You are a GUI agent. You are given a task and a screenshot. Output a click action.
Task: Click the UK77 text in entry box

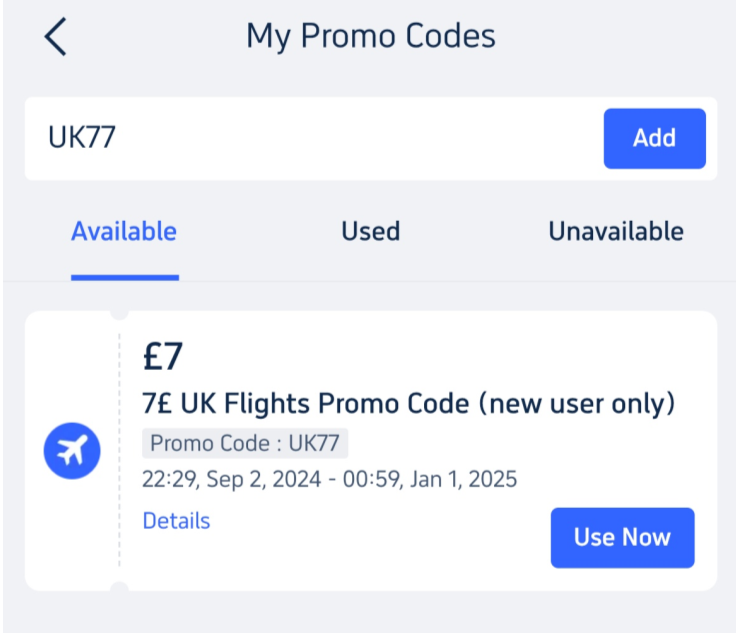point(82,138)
